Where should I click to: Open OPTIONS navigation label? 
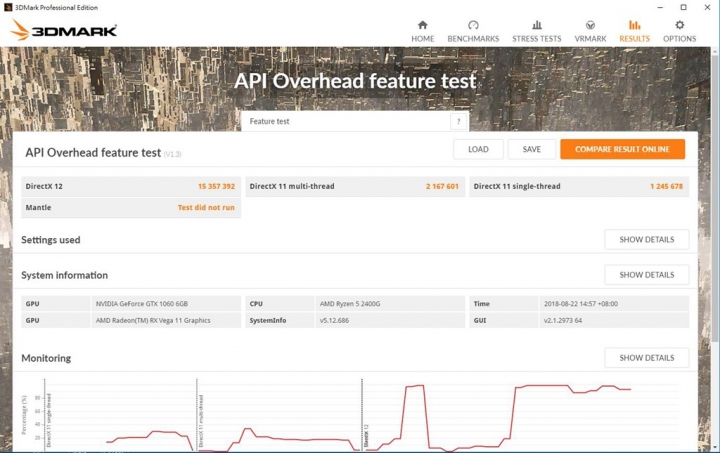coord(680,39)
